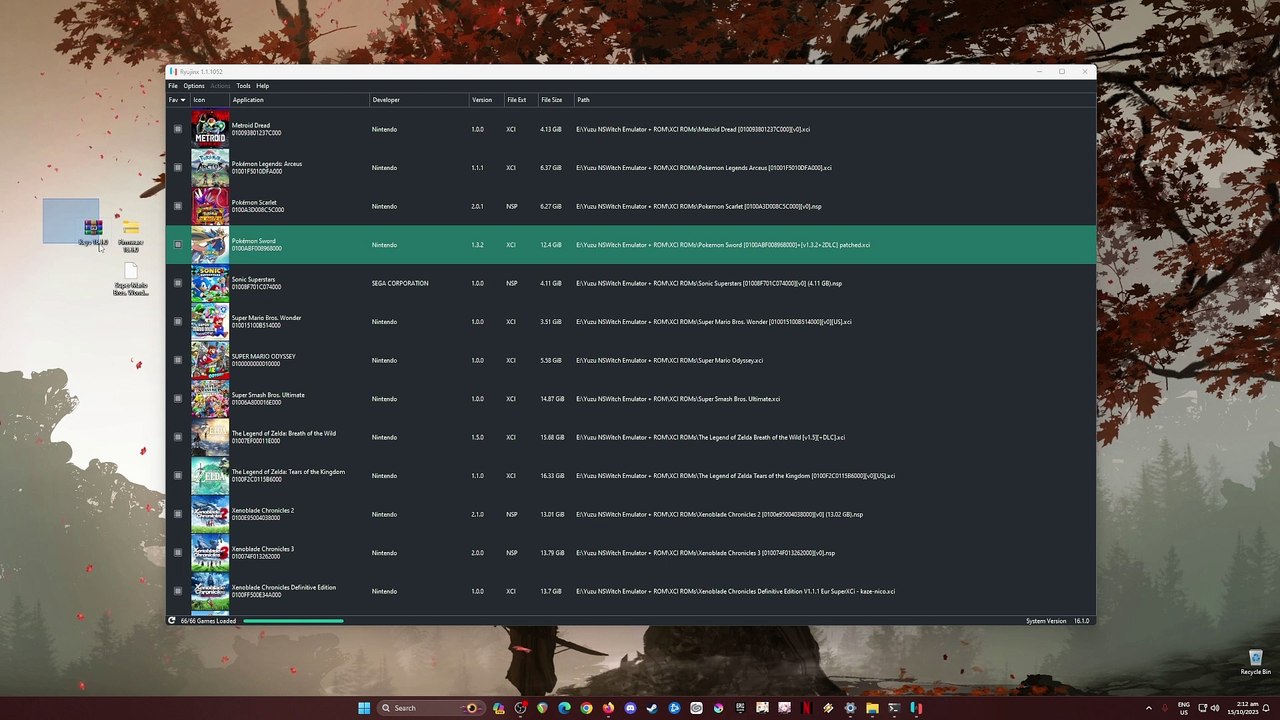This screenshot has height=720, width=1280.
Task: Open the Epic Games Launcher from the taskbar
Action: click(740, 708)
